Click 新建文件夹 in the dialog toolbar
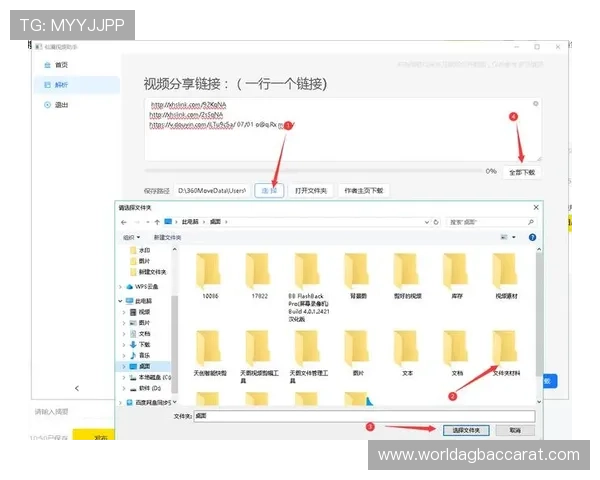 coord(167,237)
